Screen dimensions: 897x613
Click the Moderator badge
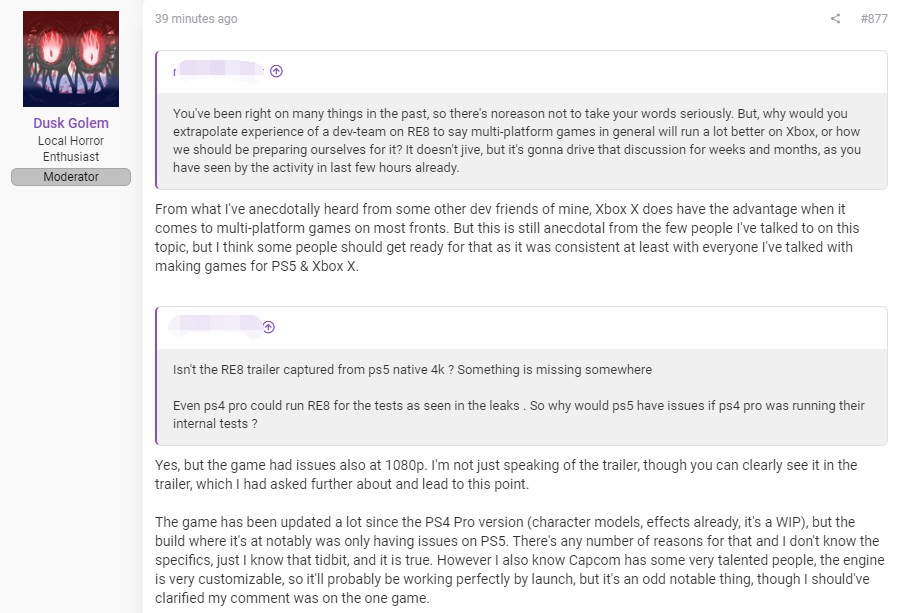(71, 177)
